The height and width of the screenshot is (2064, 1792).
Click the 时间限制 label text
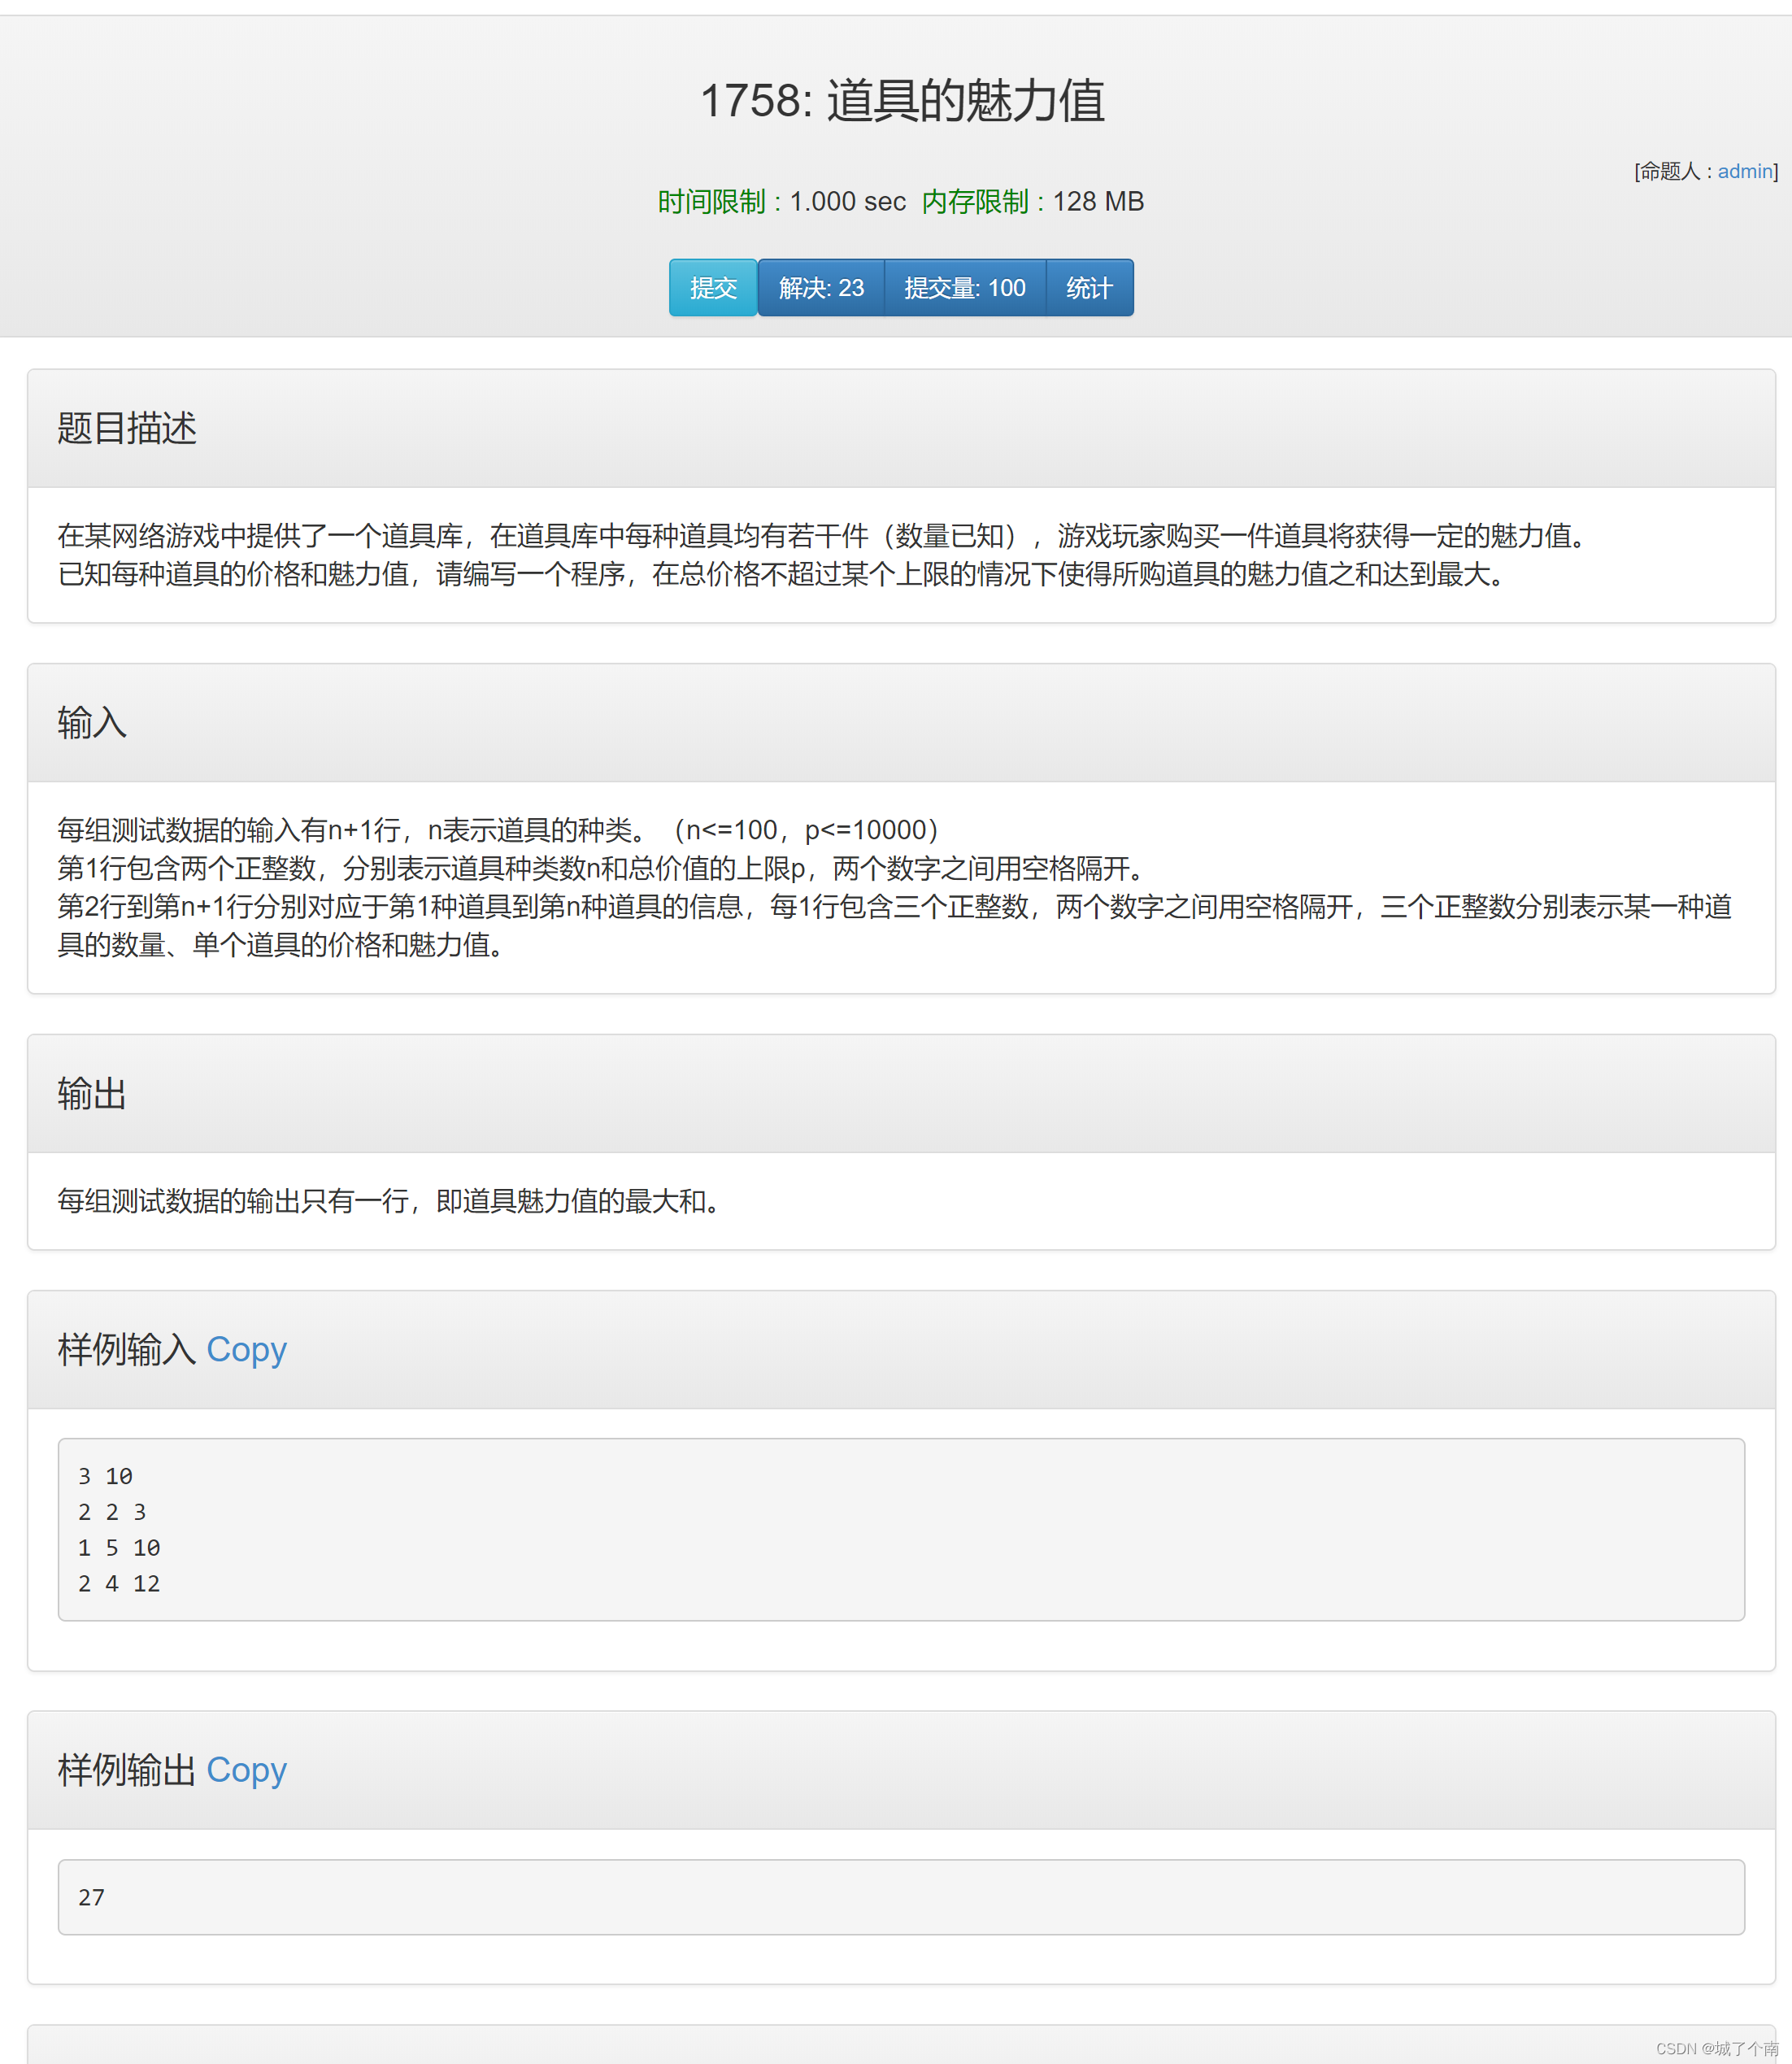(711, 202)
